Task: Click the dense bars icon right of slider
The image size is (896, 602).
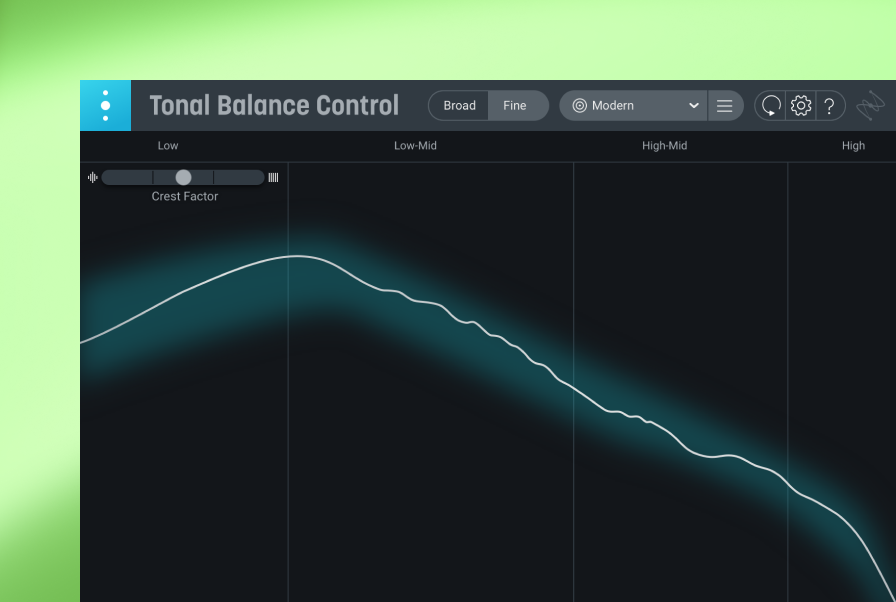Action: (273, 178)
